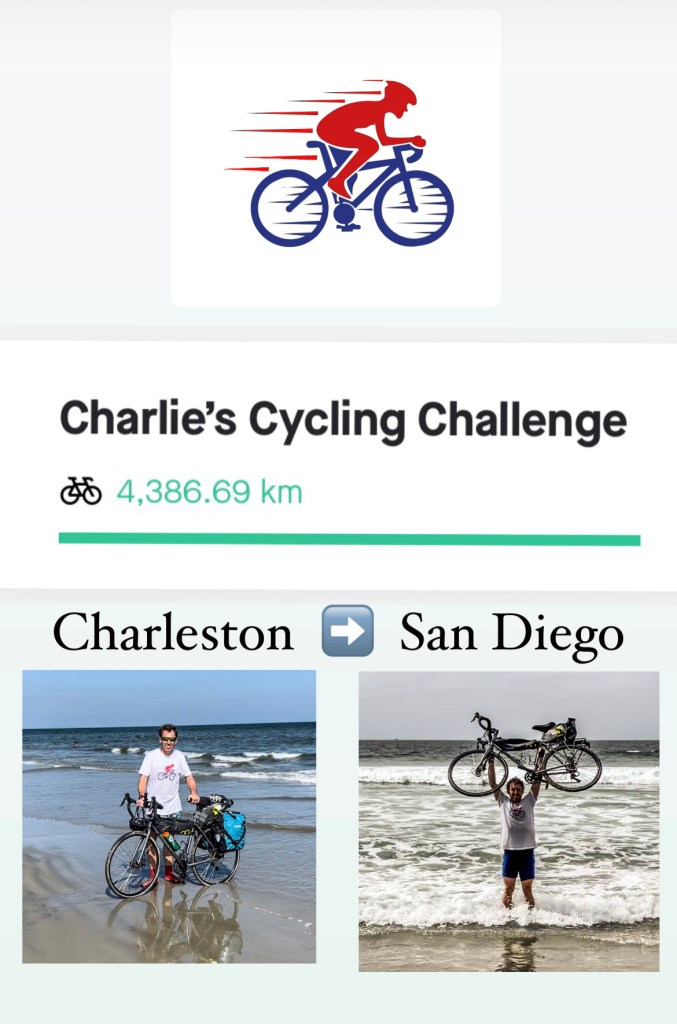The image size is (677, 1024).
Task: Click the rear wheel of the logo bike
Action: pos(289,207)
